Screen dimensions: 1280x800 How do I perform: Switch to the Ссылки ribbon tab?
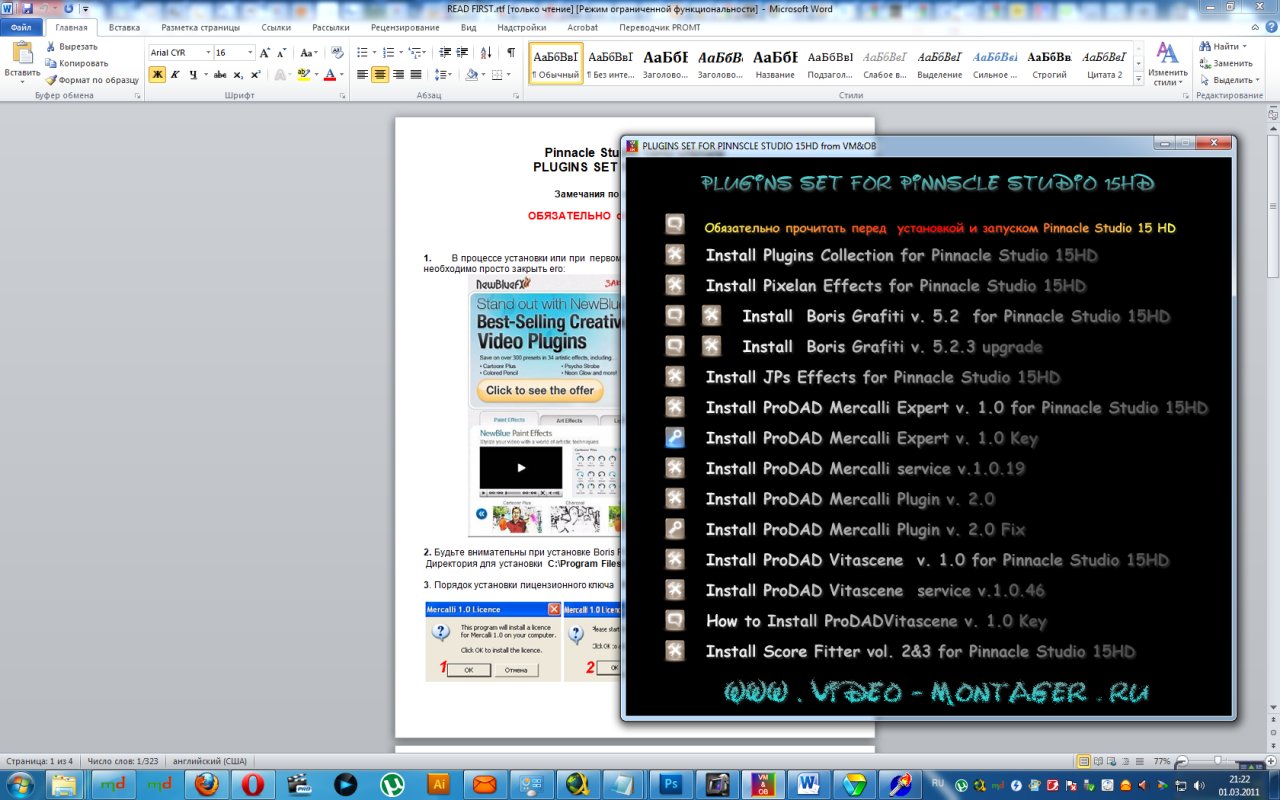point(276,28)
